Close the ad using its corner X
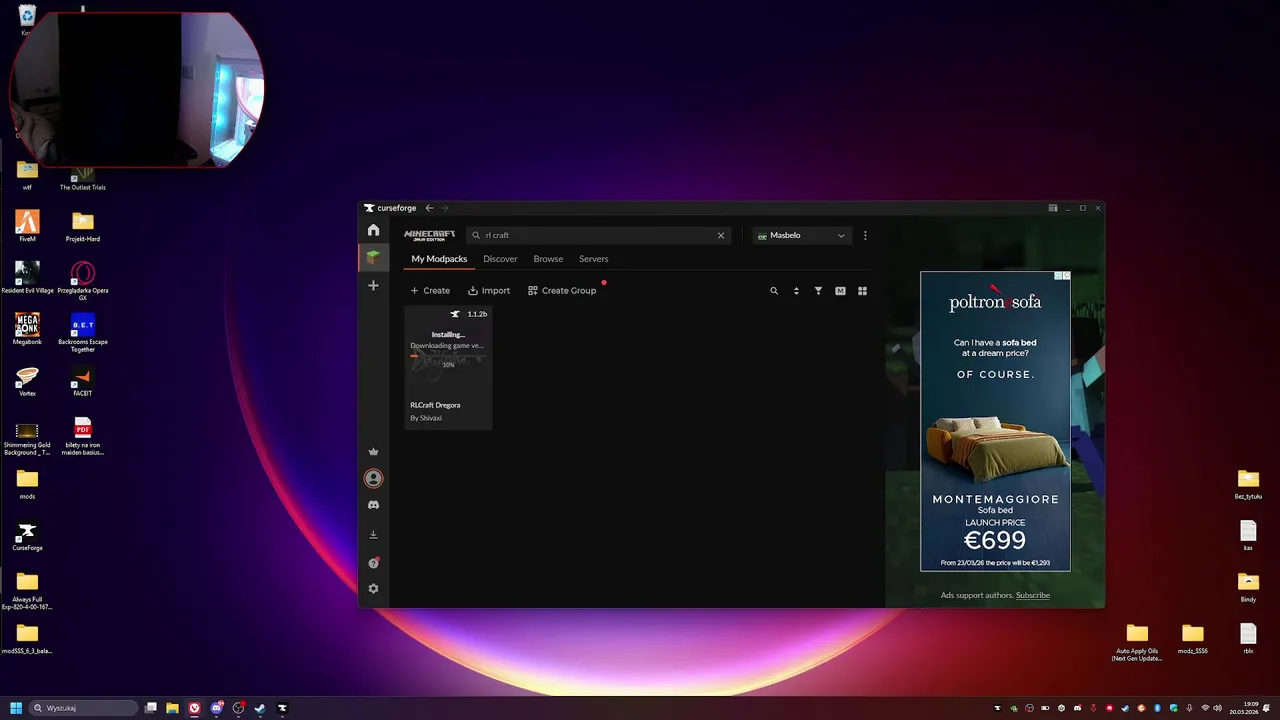 [1066, 276]
